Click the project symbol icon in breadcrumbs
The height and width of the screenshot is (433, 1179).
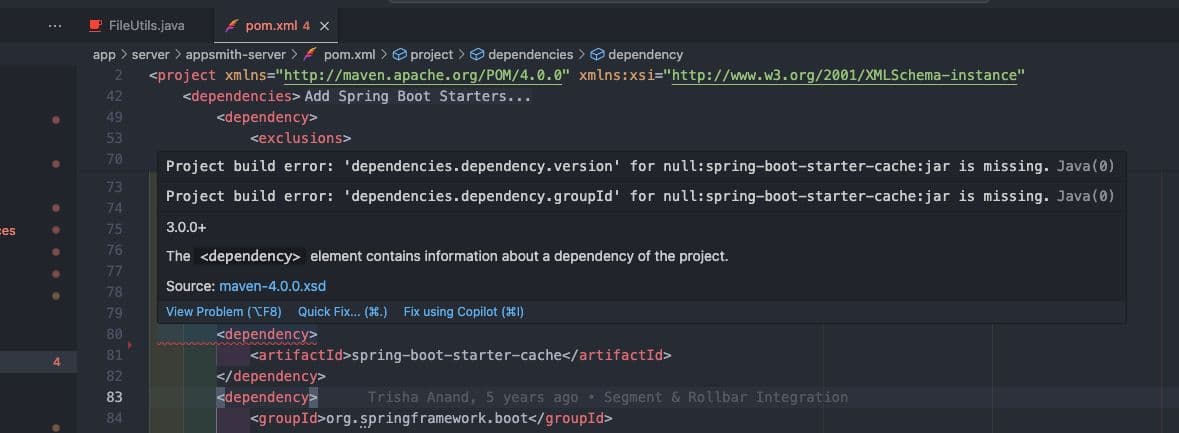click(x=398, y=54)
